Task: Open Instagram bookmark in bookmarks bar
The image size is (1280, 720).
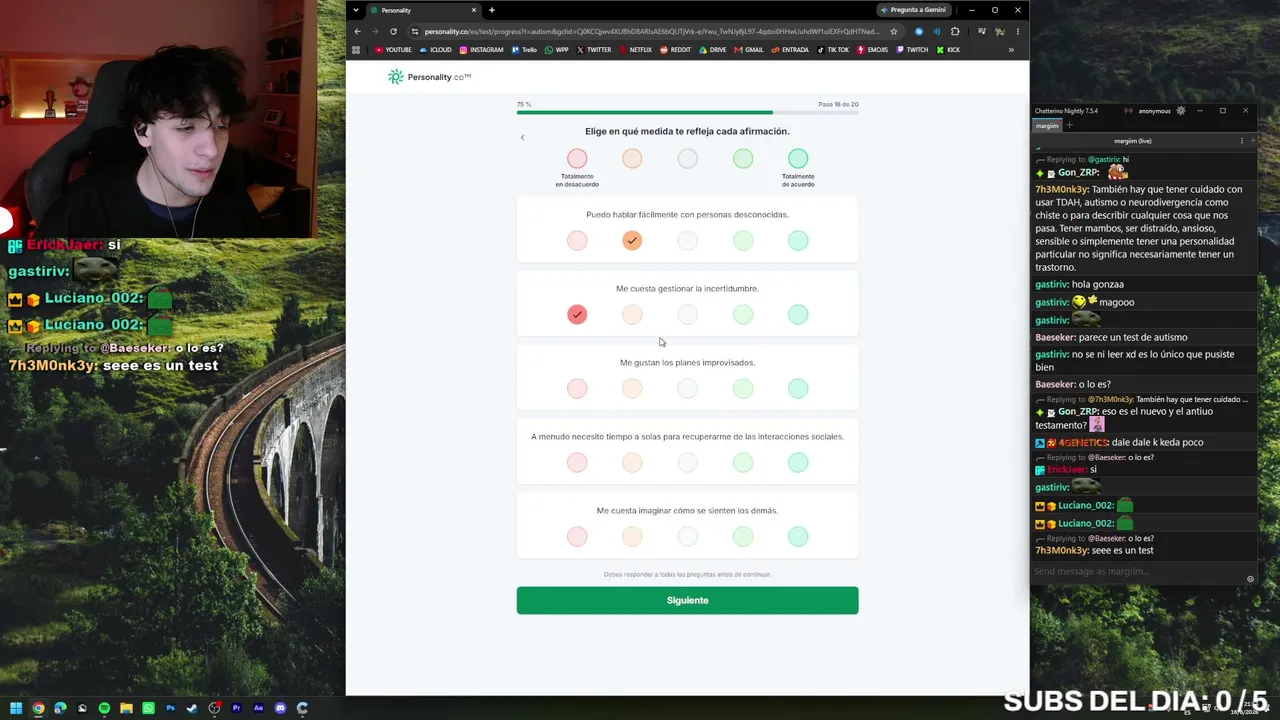Action: point(481,50)
